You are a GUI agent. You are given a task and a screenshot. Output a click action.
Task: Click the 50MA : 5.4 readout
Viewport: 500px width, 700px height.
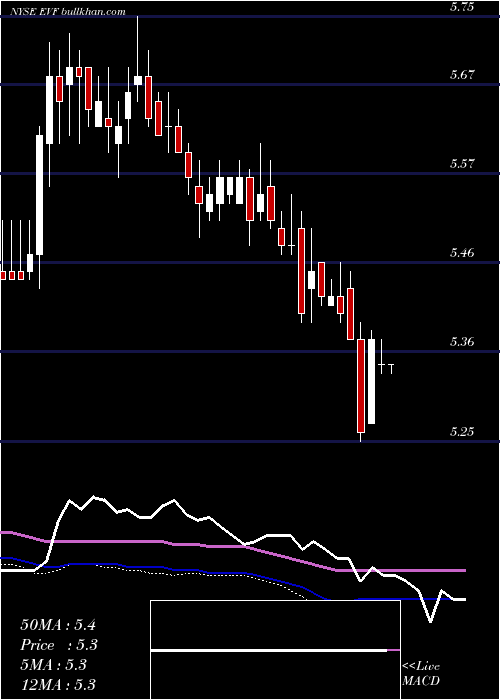[58, 625]
